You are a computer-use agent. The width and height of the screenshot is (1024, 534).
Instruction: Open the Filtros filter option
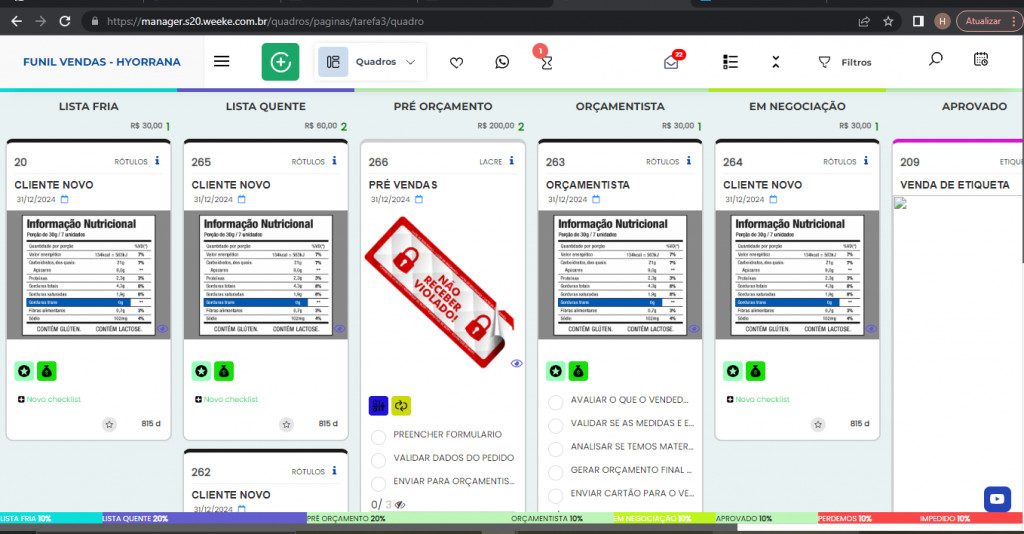click(x=844, y=62)
